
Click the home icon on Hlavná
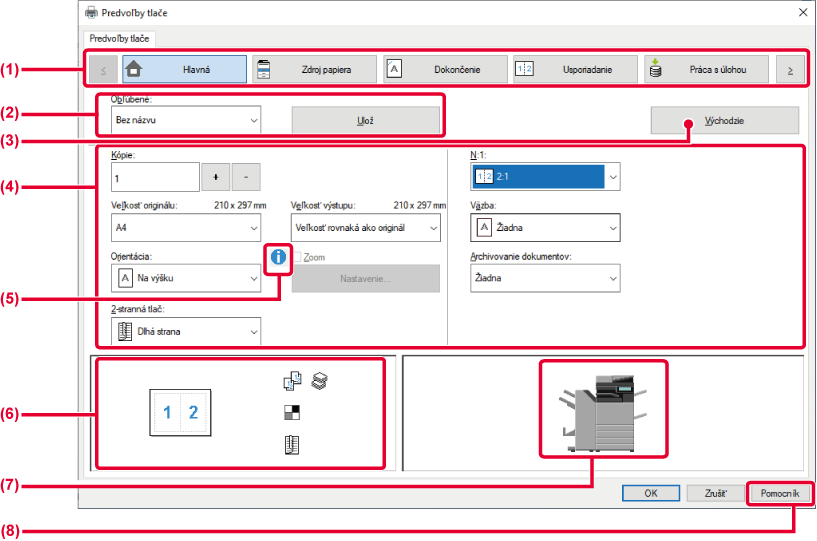tap(134, 69)
